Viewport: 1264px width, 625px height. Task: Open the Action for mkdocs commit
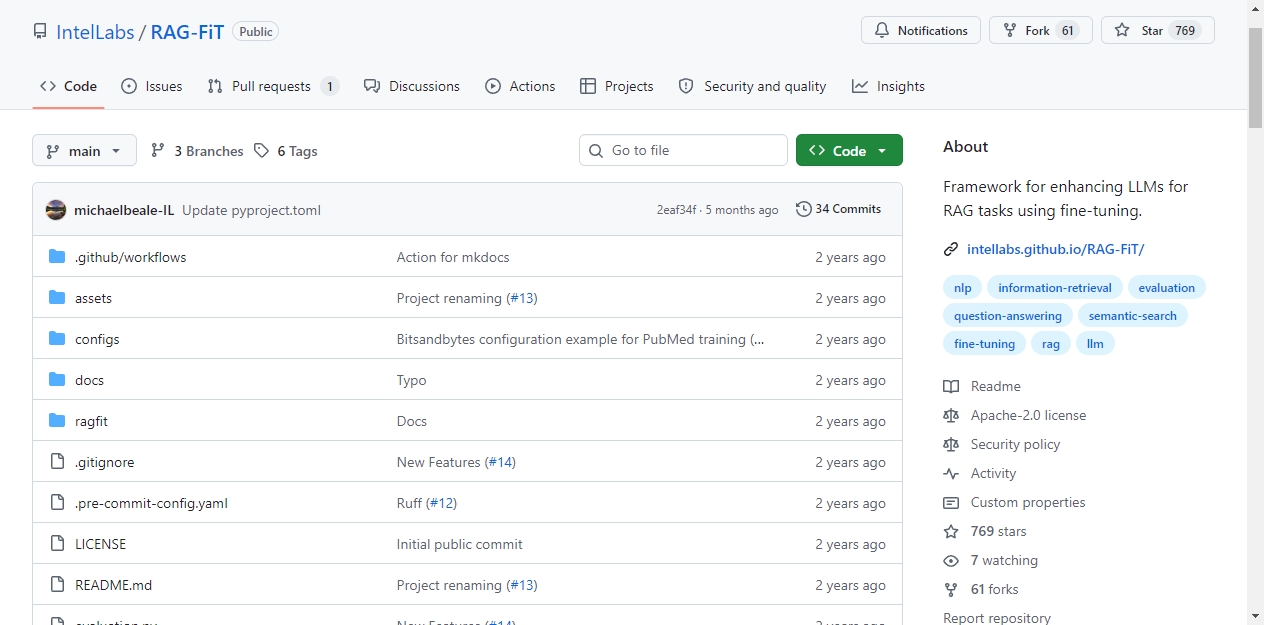click(x=453, y=257)
